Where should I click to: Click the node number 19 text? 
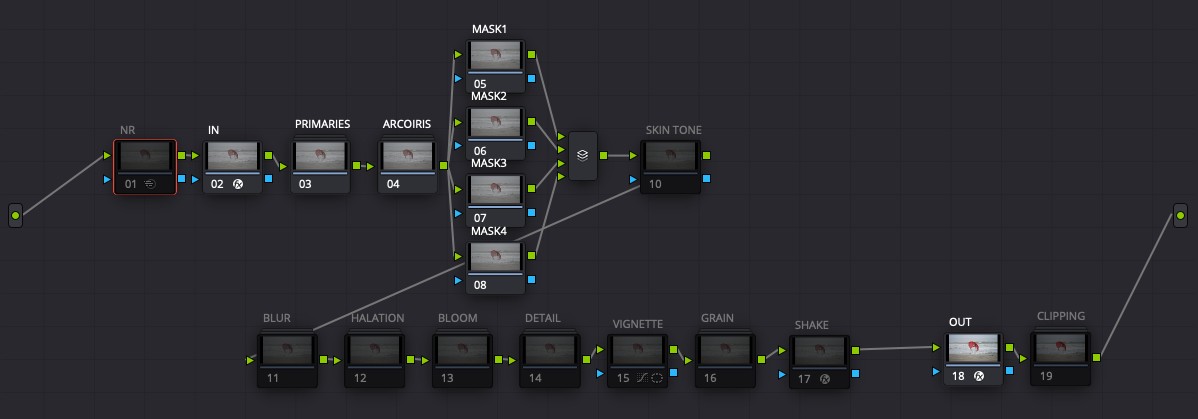1046,375
